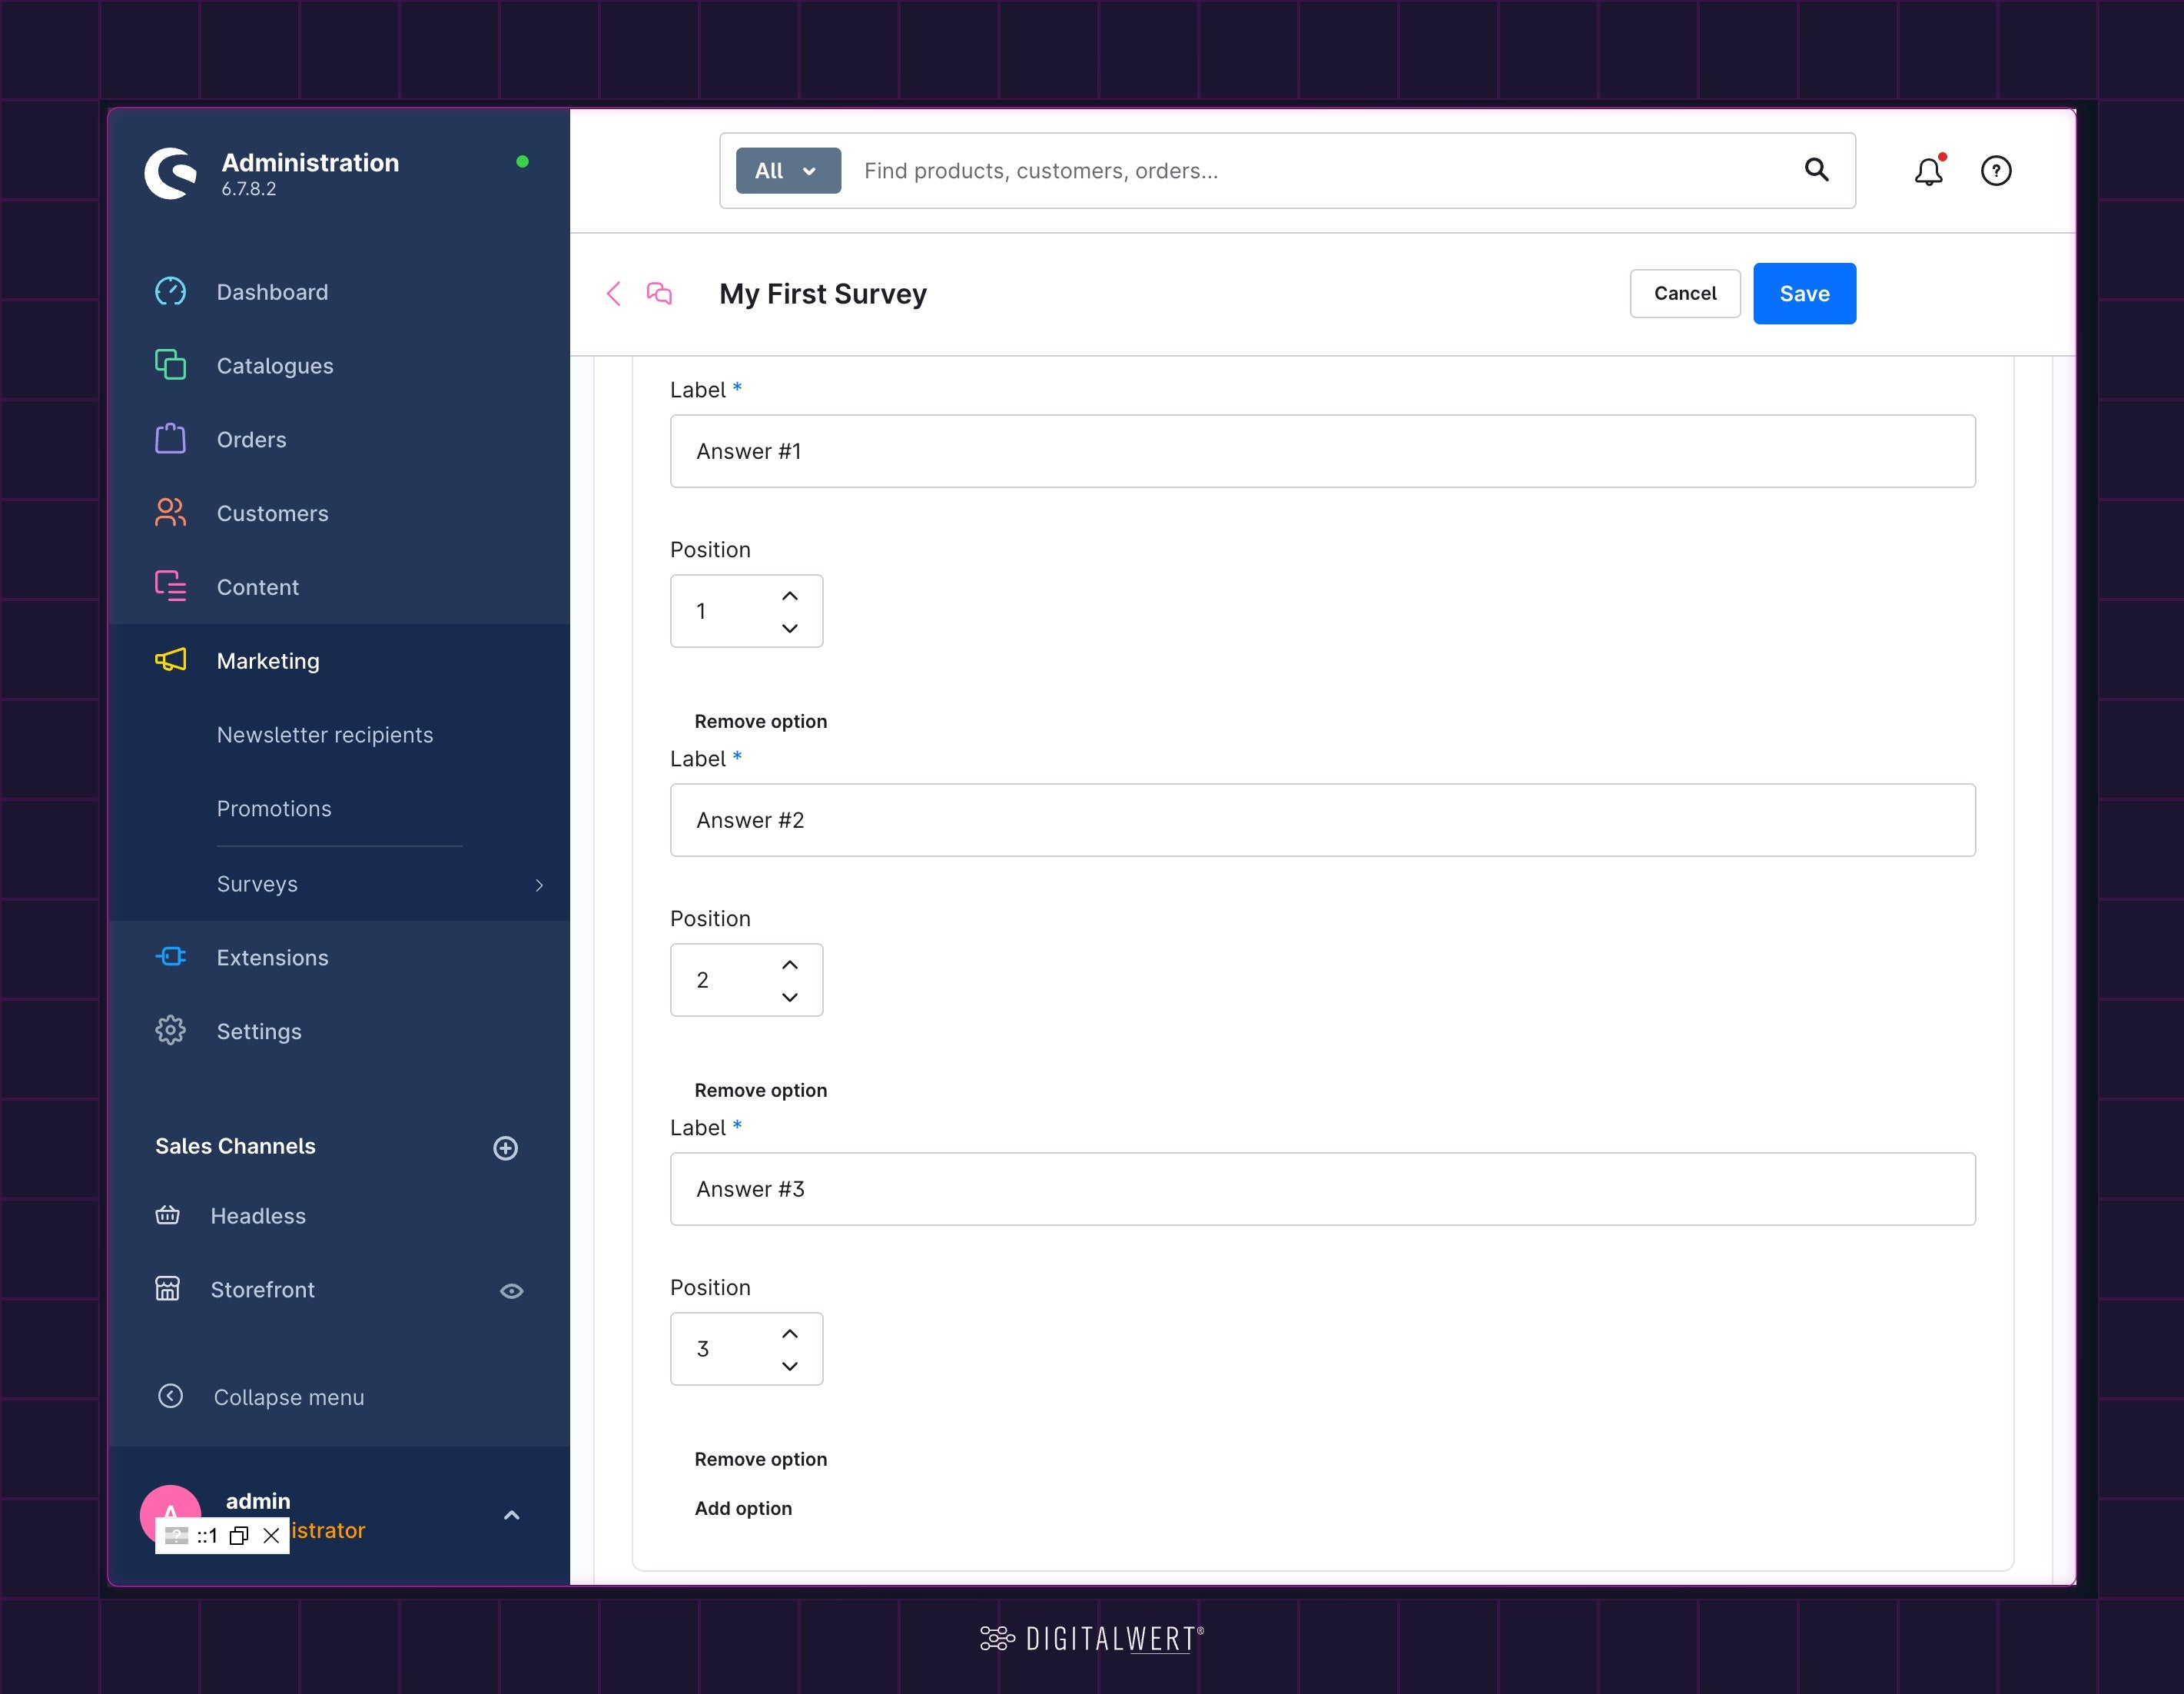Remove the Answer #1 option
Screen dimensions: 2184x1694
click(x=761, y=722)
